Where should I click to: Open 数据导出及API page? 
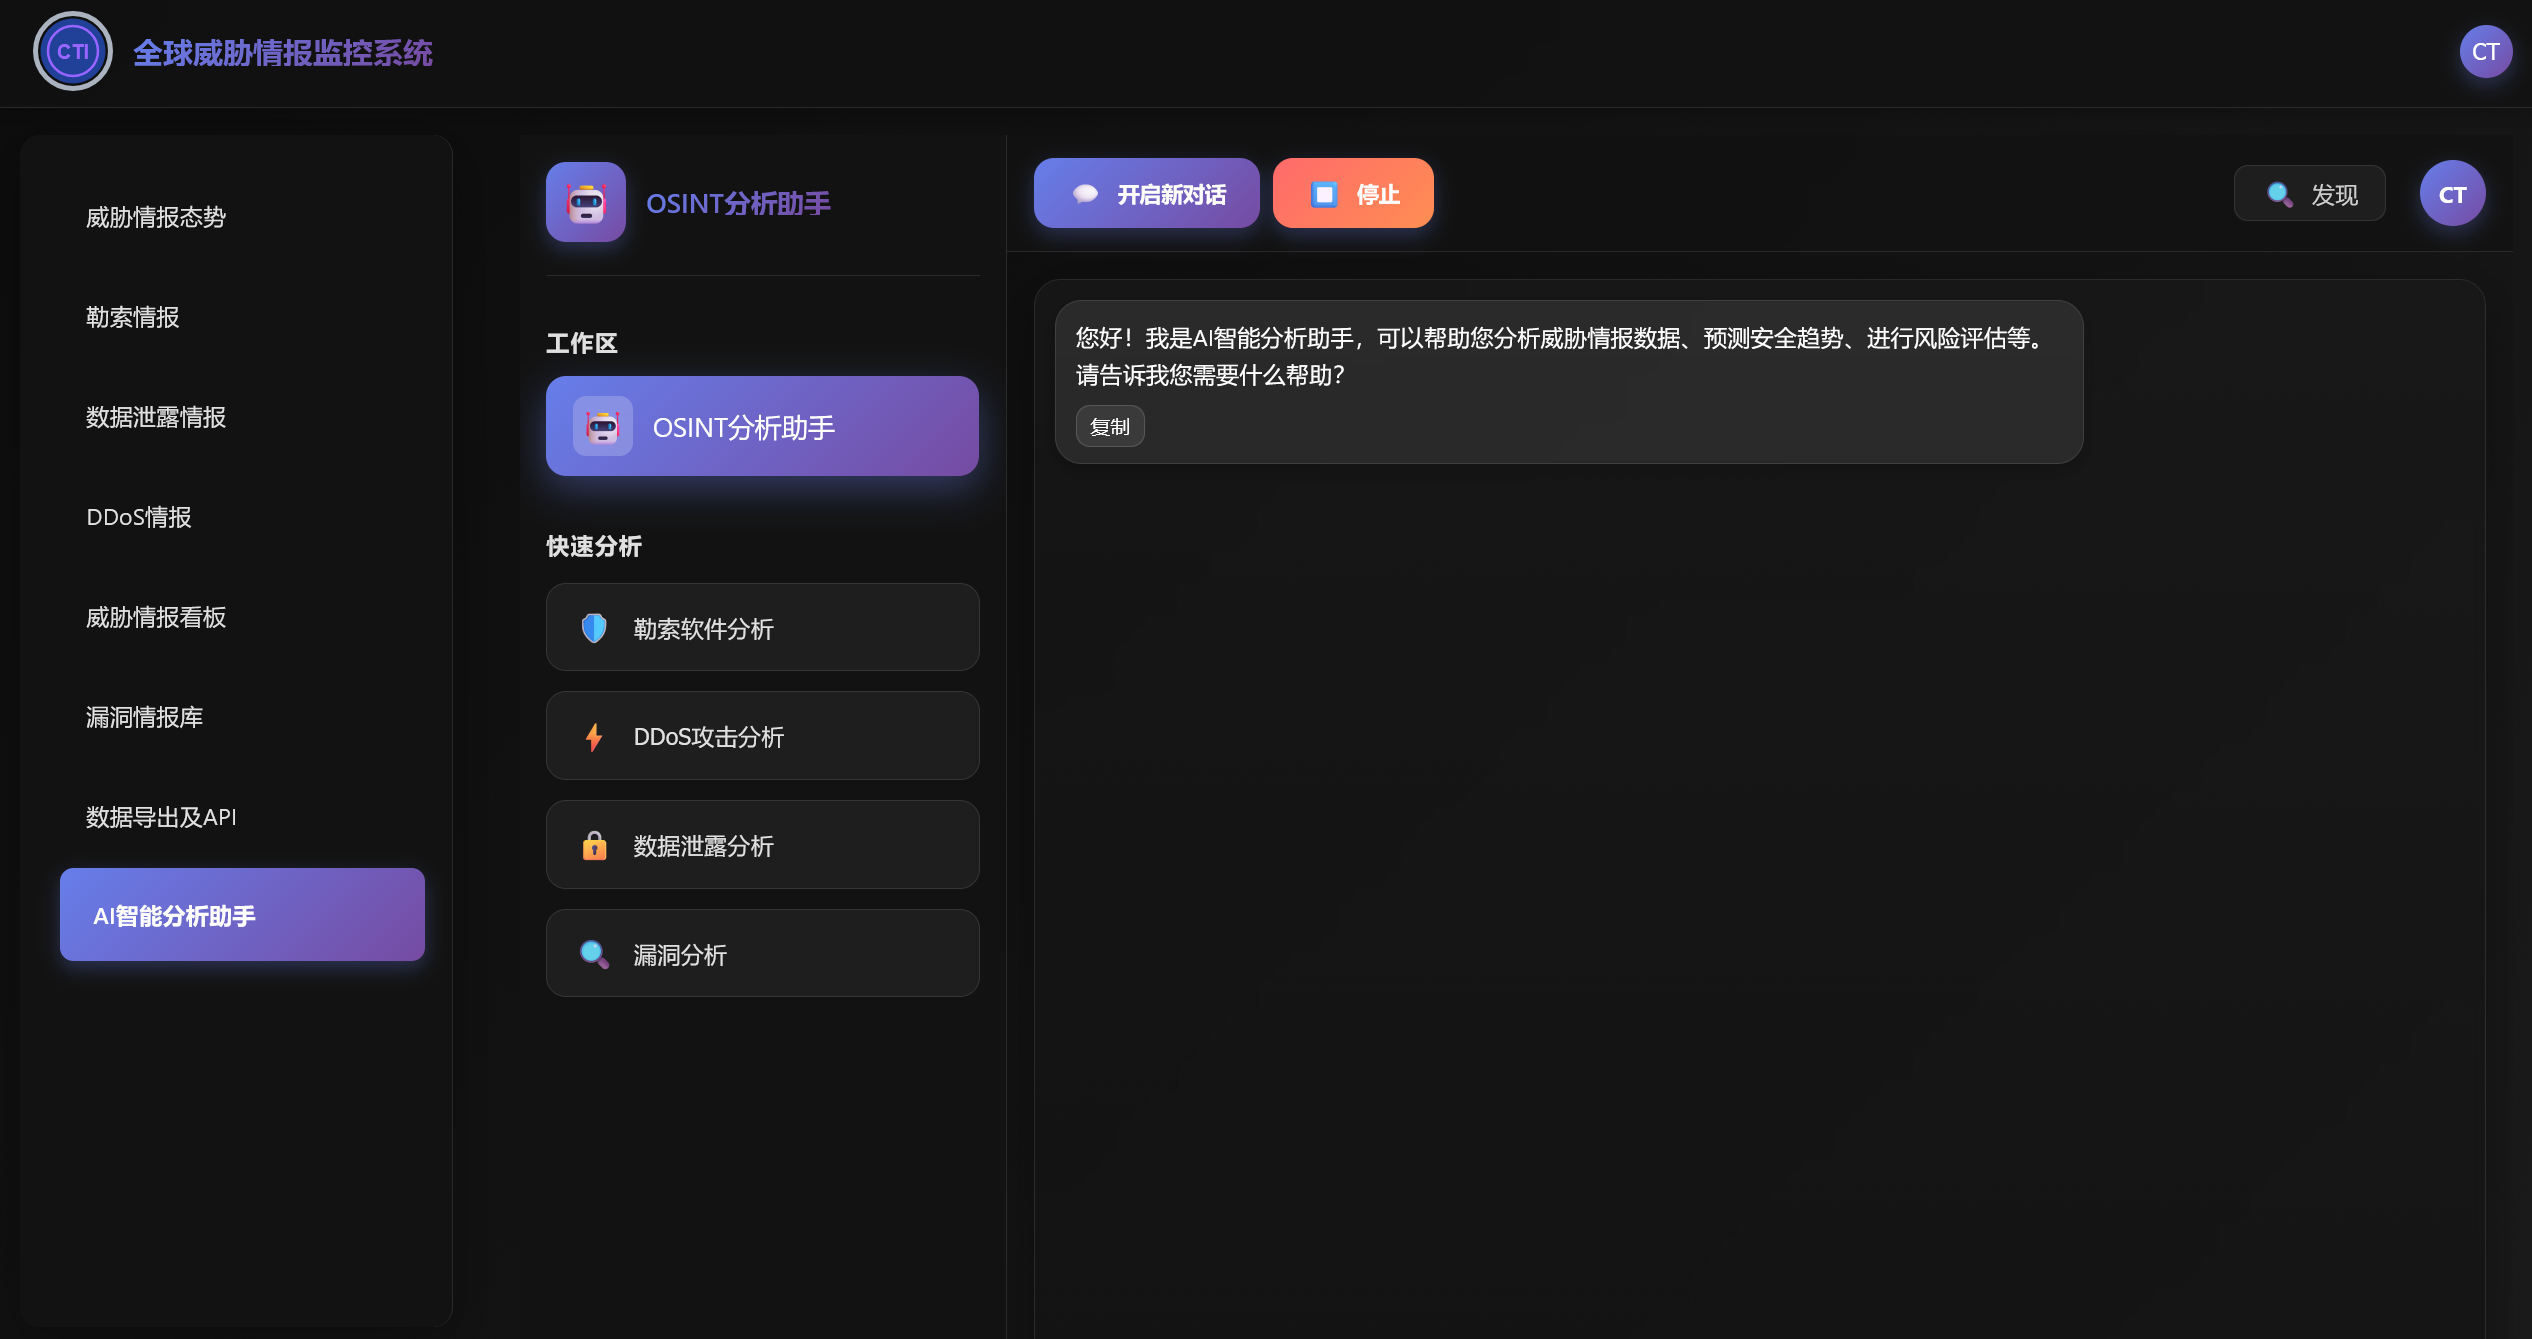tap(160, 817)
